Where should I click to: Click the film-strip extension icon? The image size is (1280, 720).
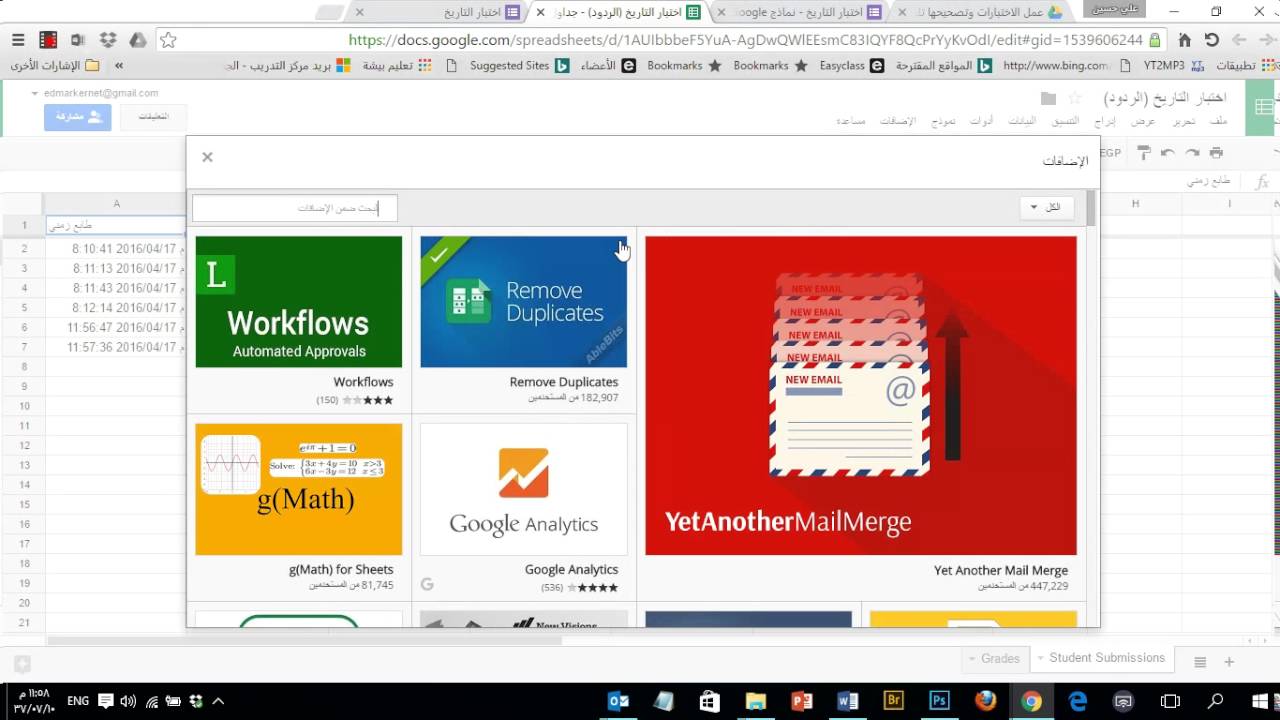pos(48,40)
